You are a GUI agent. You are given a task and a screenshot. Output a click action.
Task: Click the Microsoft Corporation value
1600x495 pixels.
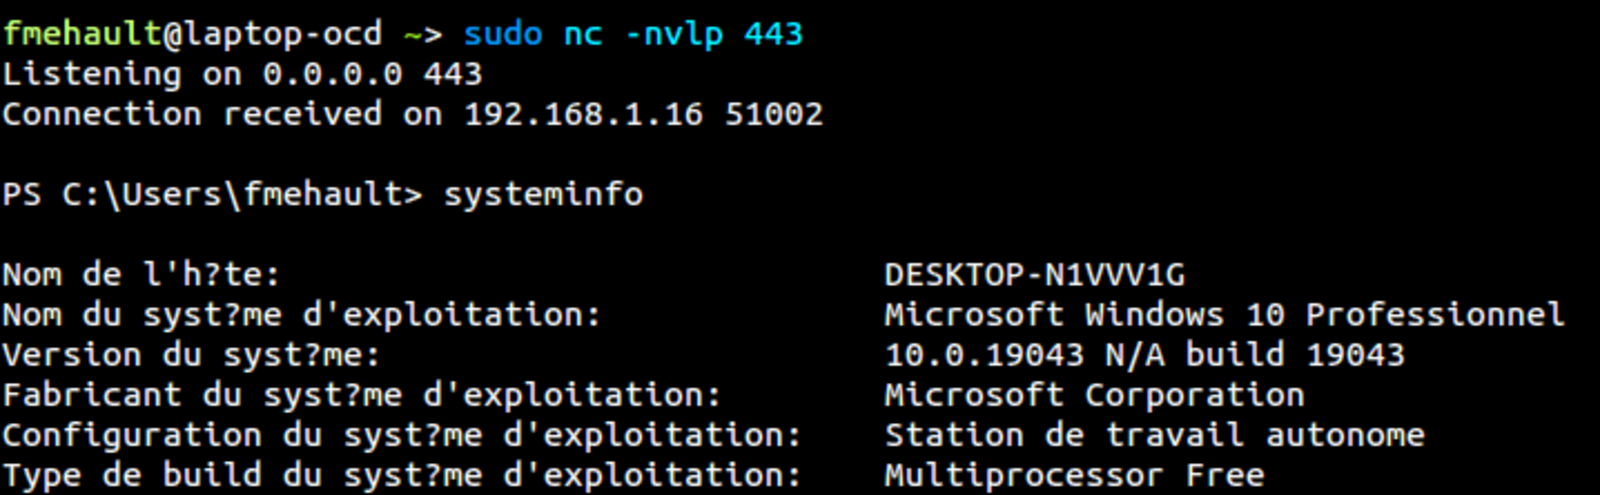[x=1094, y=395]
